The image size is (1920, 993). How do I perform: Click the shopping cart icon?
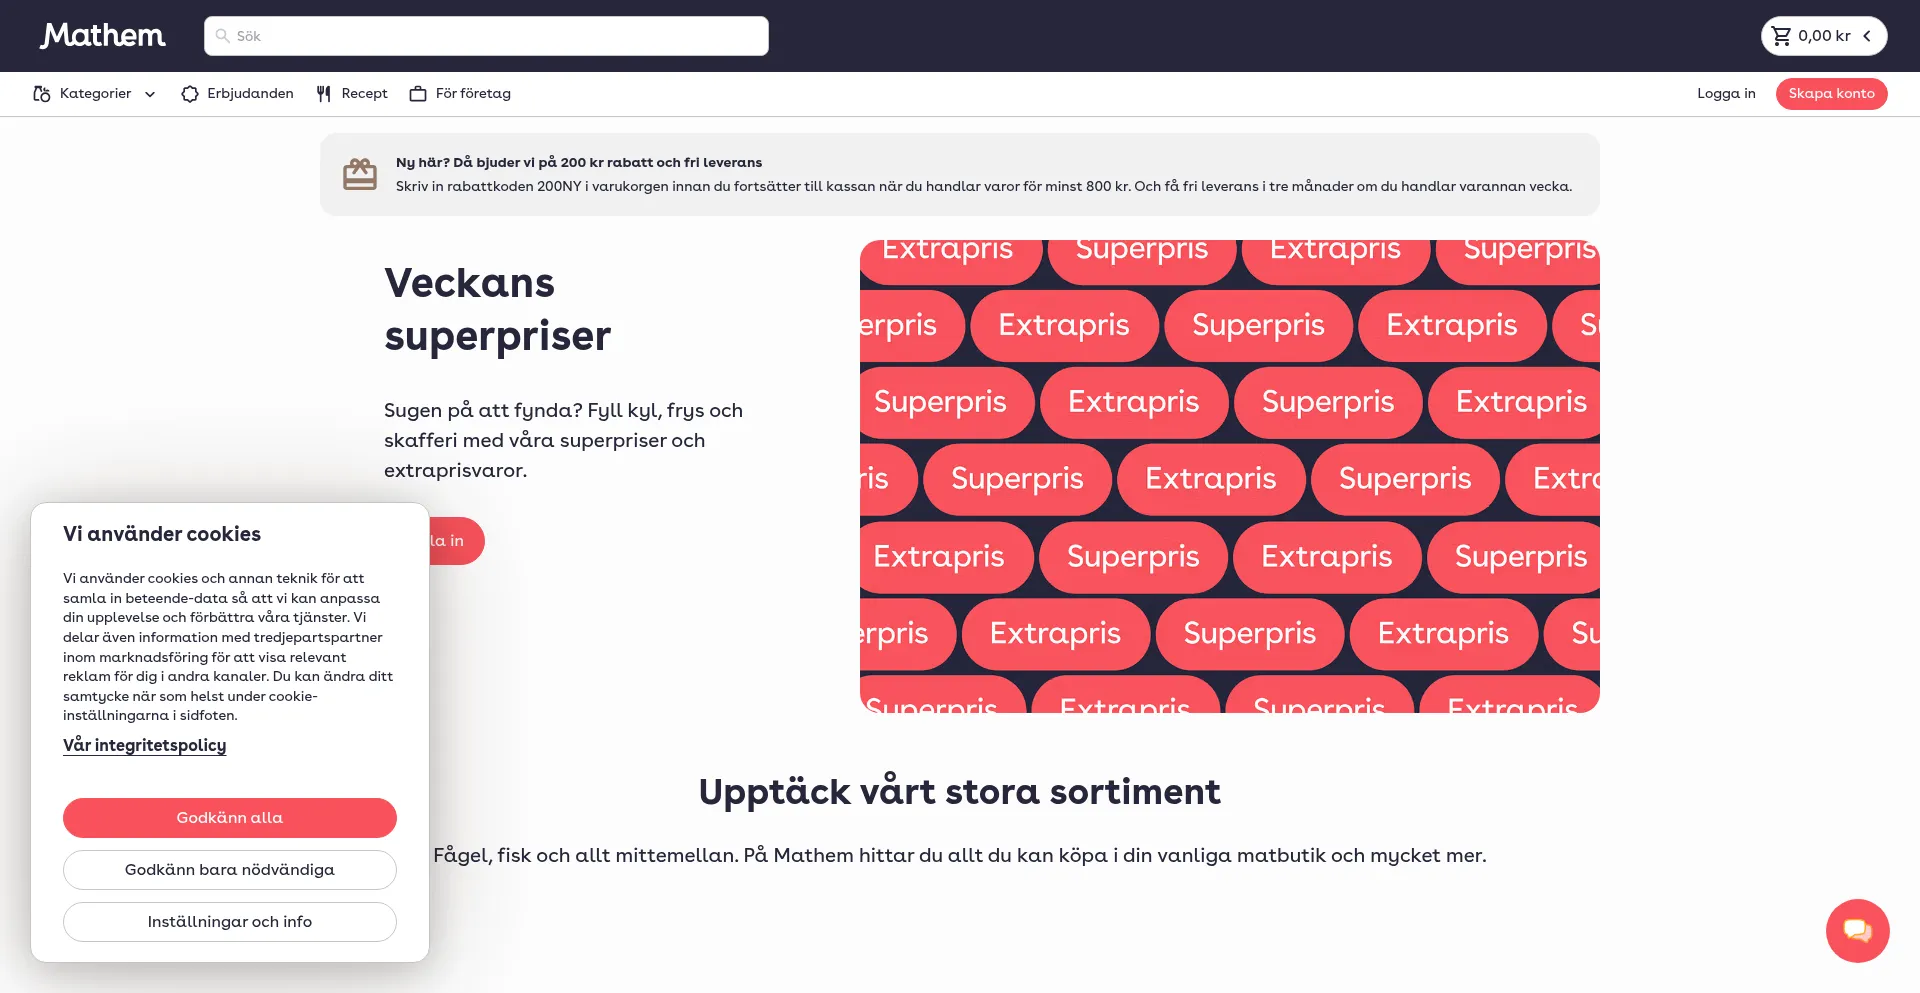(1781, 36)
